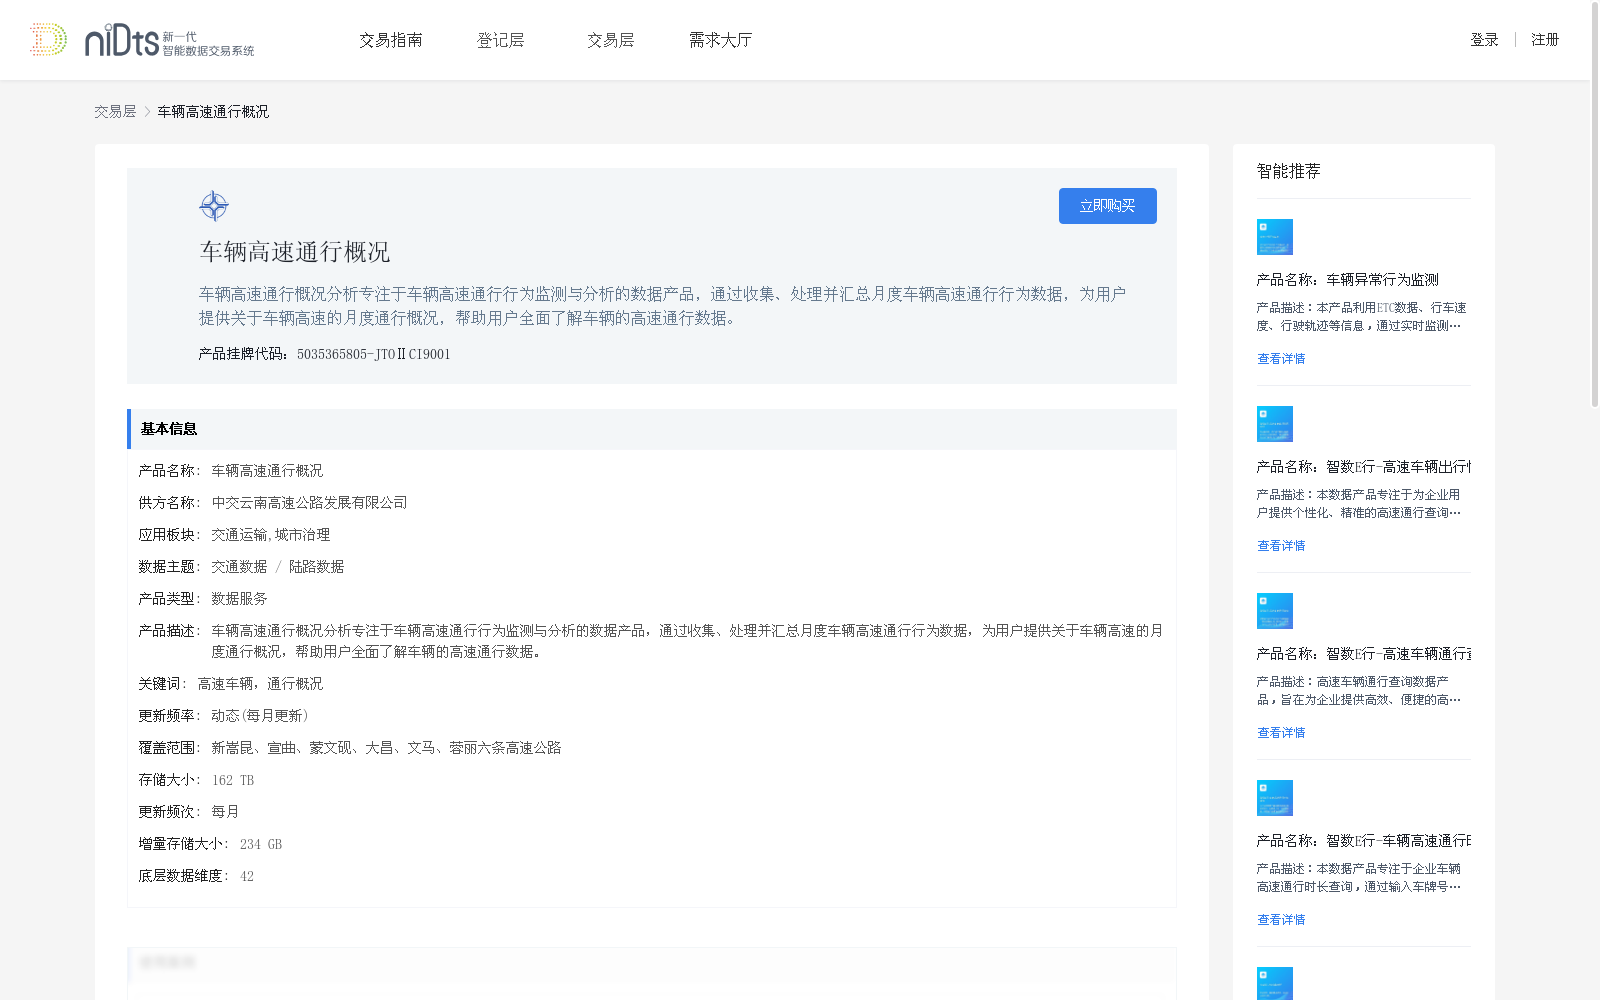Open the 需求大厅 menu
Image resolution: width=1600 pixels, height=1000 pixels.
point(721,40)
